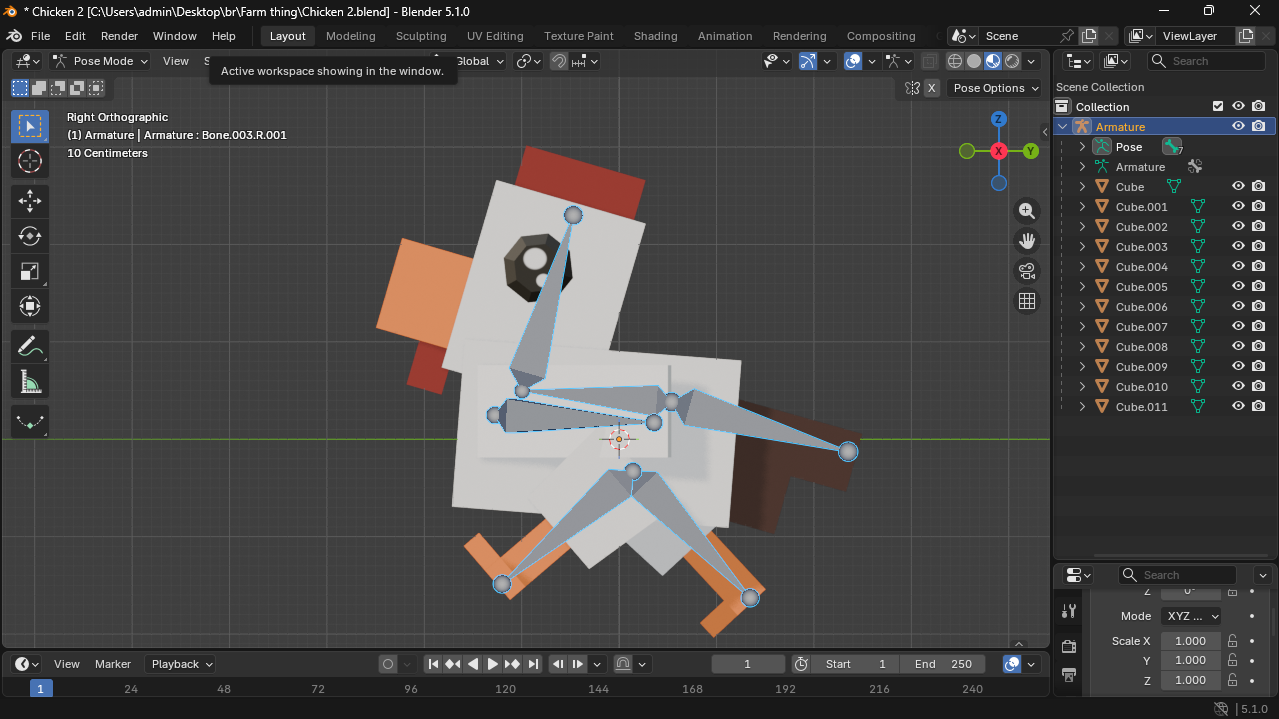Select the 3D Cursor tool
Viewport: 1279px width, 719px height.
[x=30, y=161]
